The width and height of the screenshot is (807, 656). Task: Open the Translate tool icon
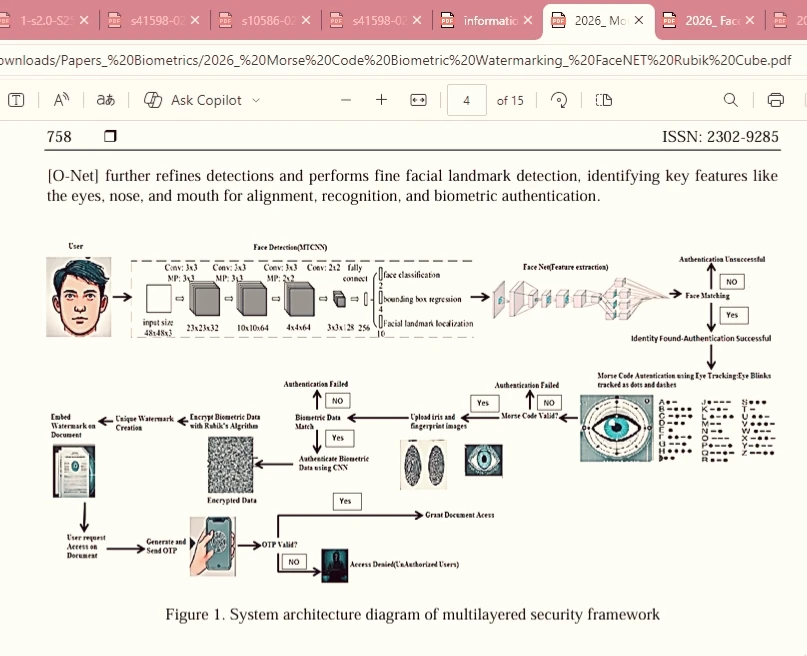coord(106,100)
